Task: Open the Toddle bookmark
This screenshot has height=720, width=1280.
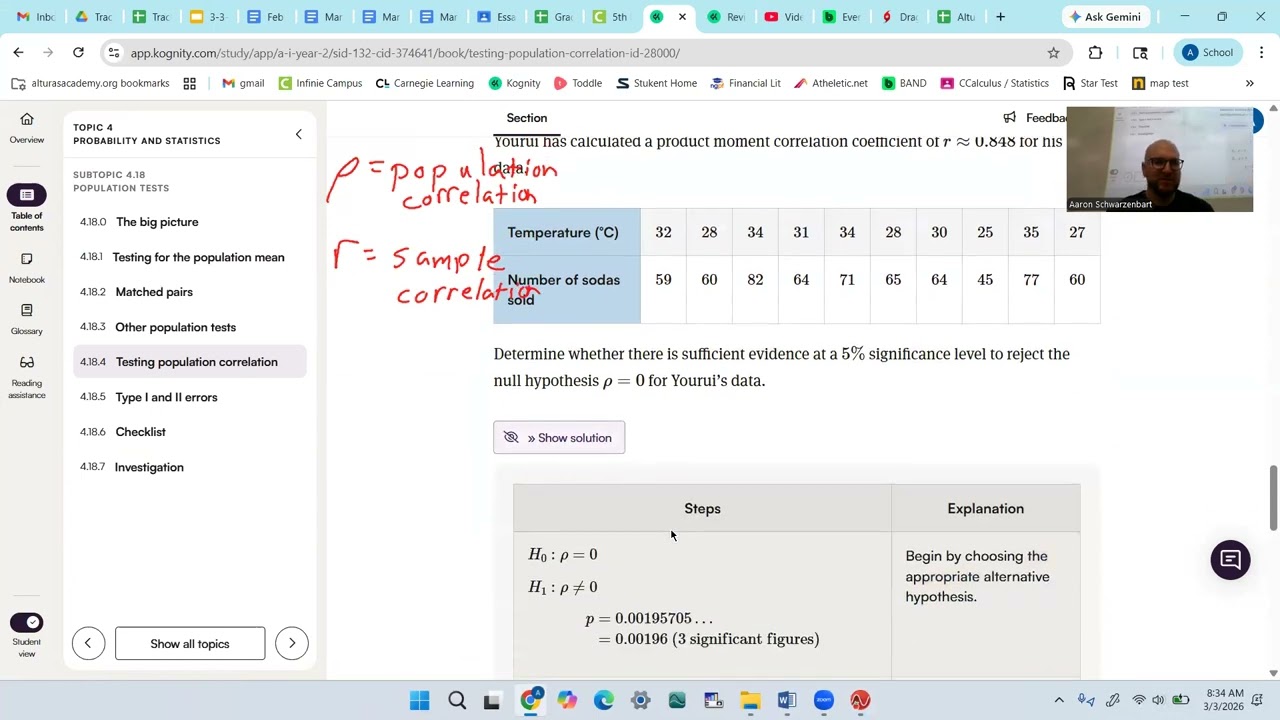Action: 577,83
